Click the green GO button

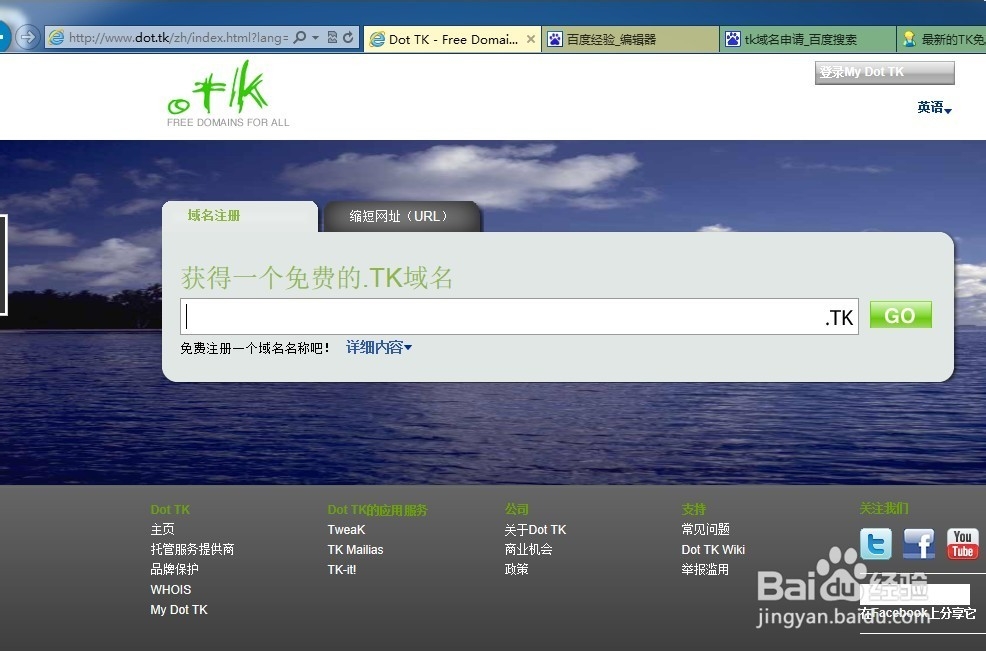[x=900, y=314]
